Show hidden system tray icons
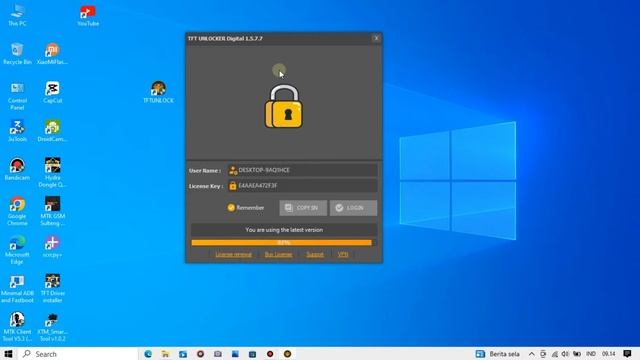640x360 pixels. (x=531, y=354)
